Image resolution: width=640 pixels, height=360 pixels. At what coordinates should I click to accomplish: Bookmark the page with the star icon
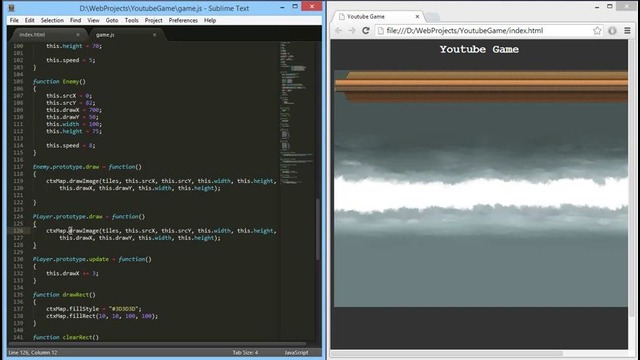tap(597, 31)
